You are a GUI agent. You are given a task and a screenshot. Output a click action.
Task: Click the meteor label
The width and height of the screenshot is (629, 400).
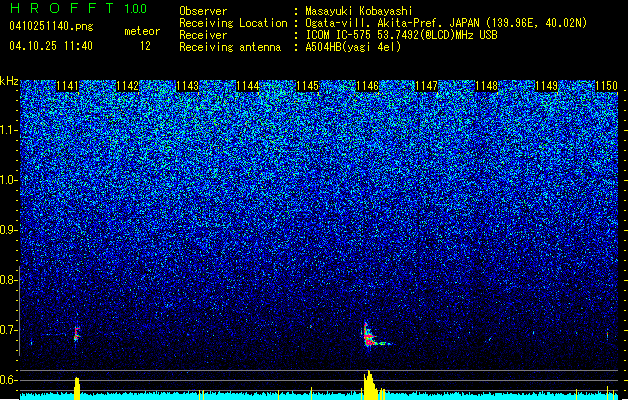point(142,31)
